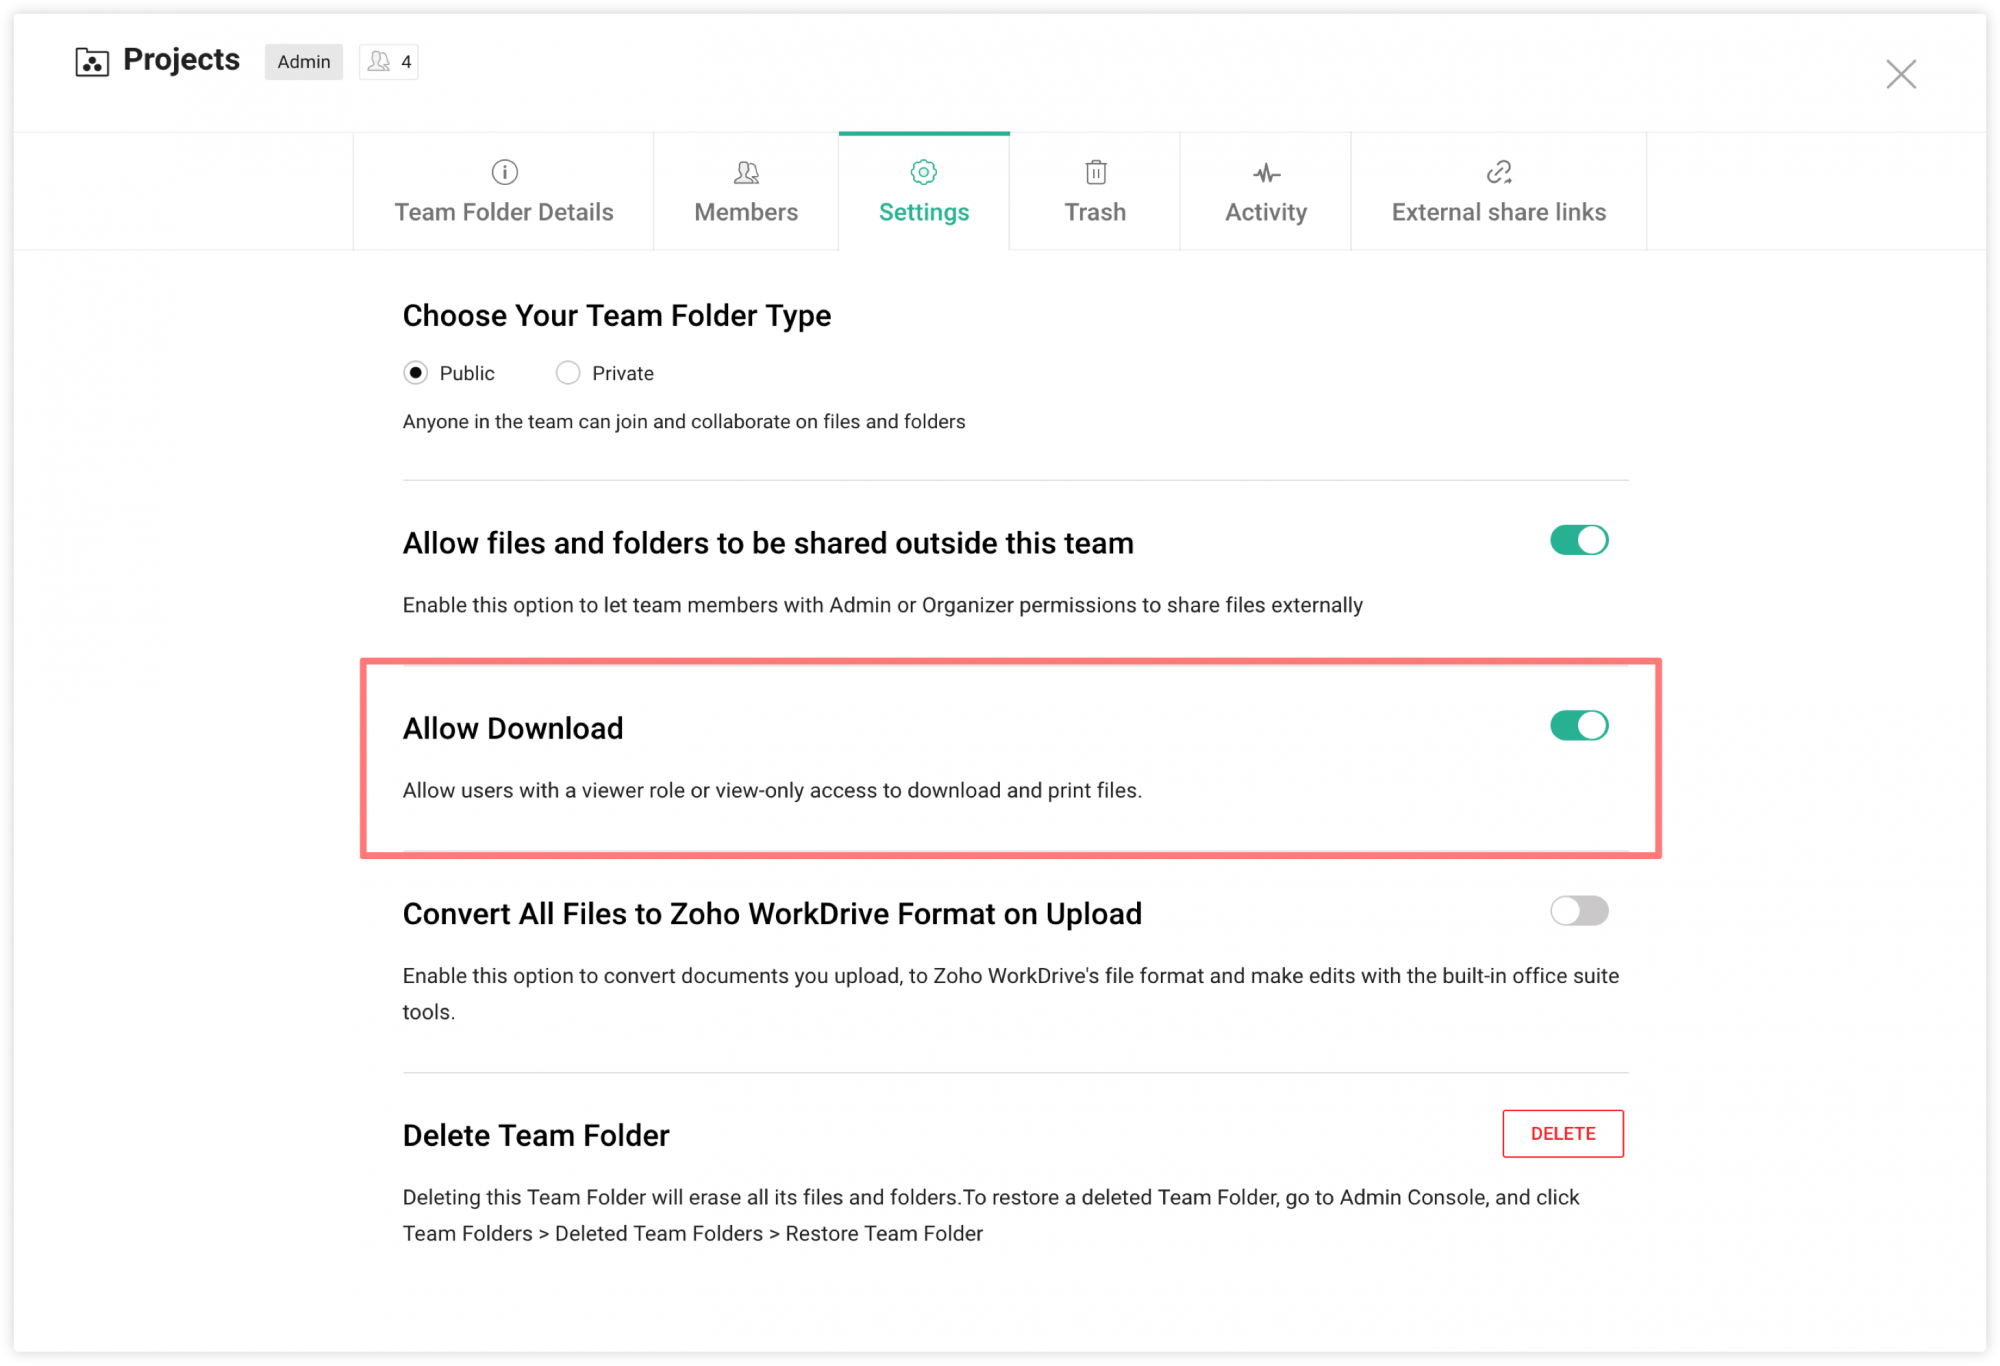Switch to the Team Folder Details tab
Image resolution: width=2000 pixels, height=1366 pixels.
(x=504, y=192)
